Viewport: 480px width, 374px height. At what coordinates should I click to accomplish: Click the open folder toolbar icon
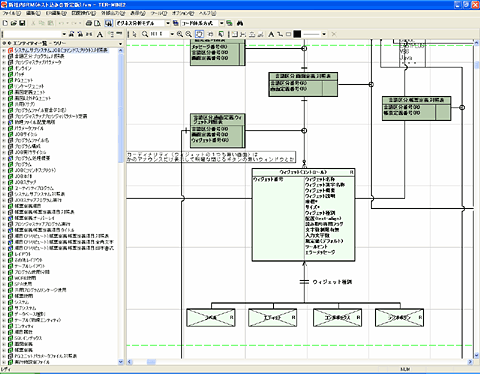14,23
